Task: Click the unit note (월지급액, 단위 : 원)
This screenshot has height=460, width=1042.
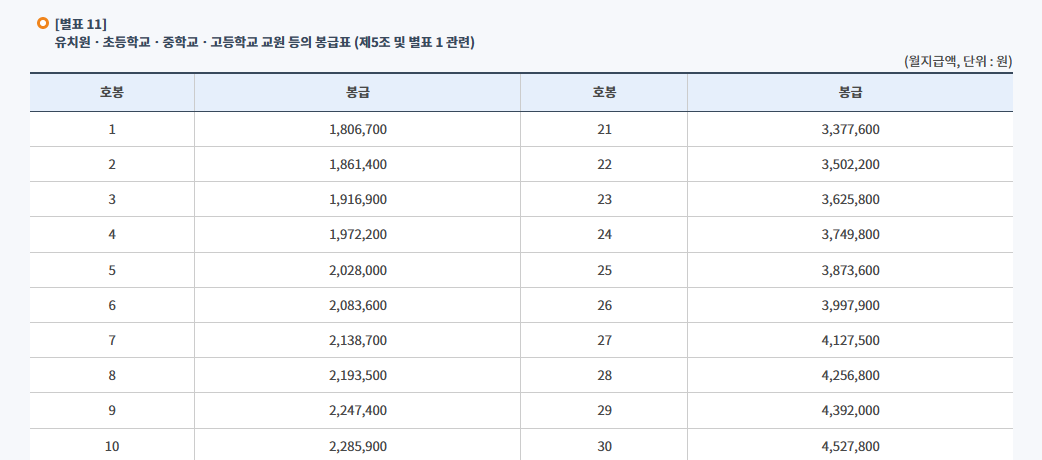Action: click(x=958, y=62)
